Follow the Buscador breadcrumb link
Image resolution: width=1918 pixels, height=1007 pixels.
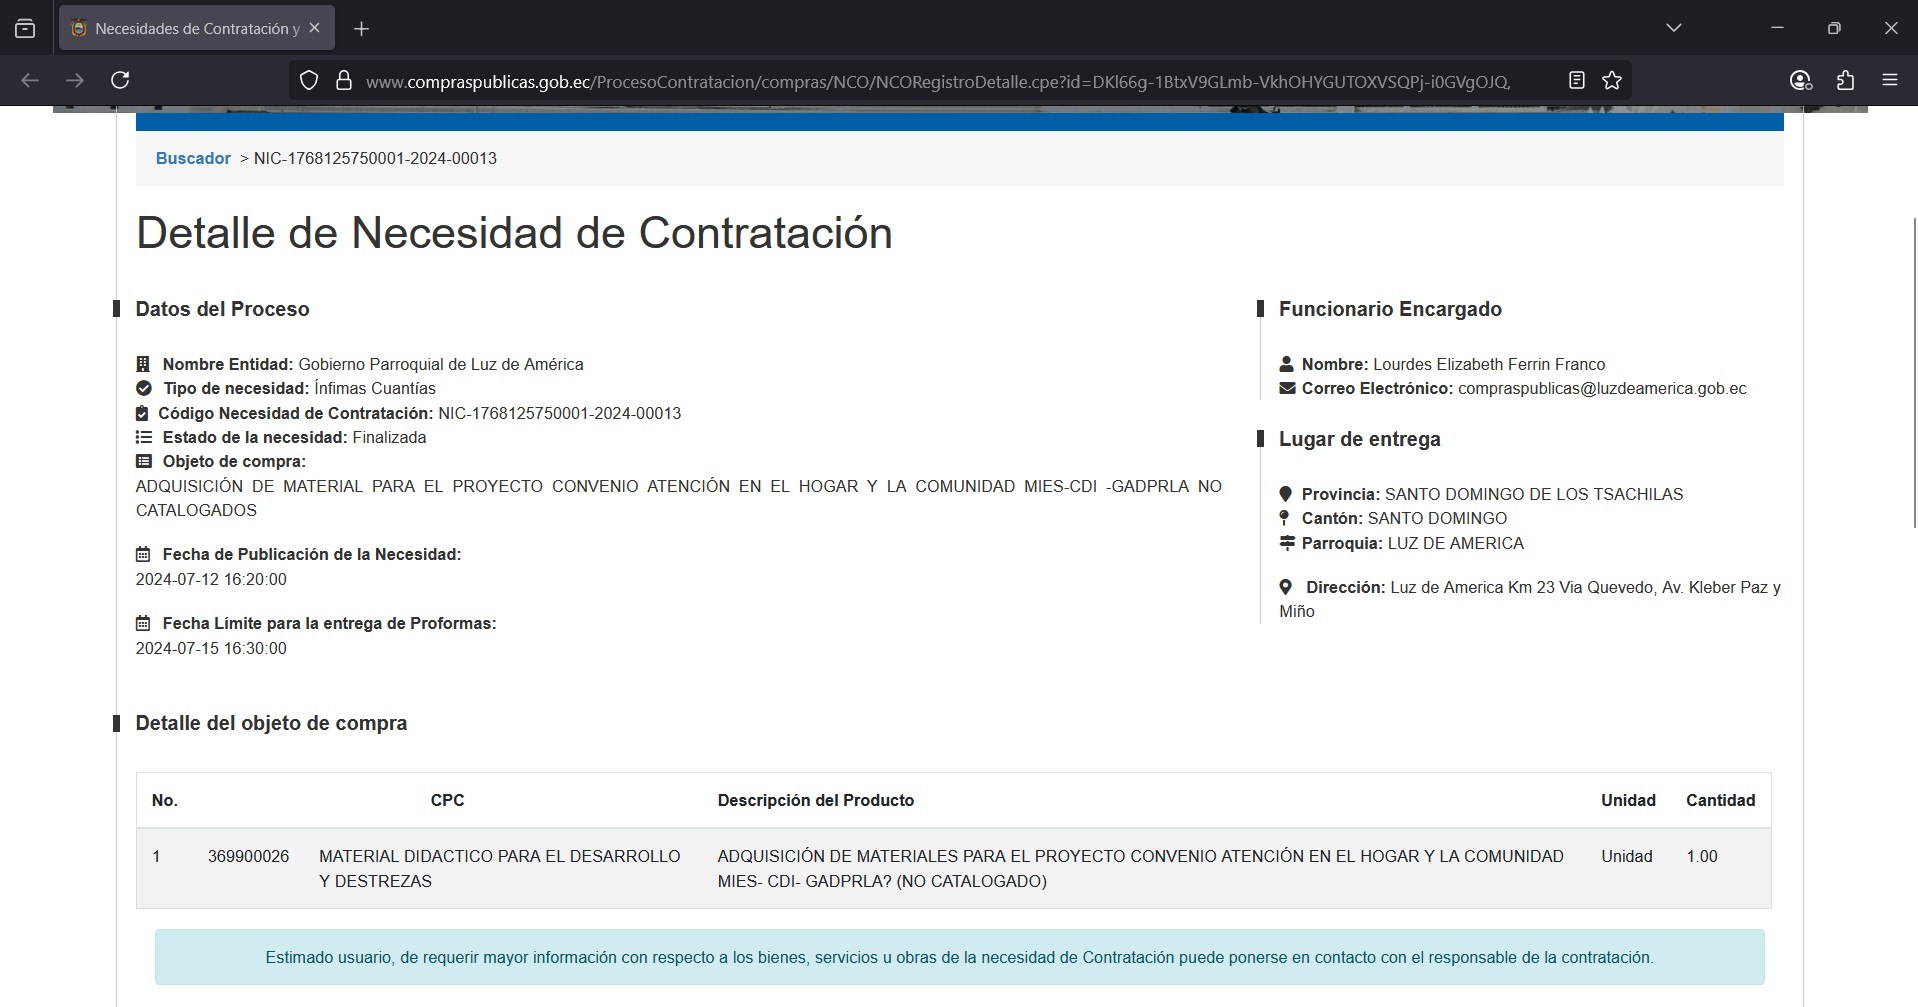[193, 158]
